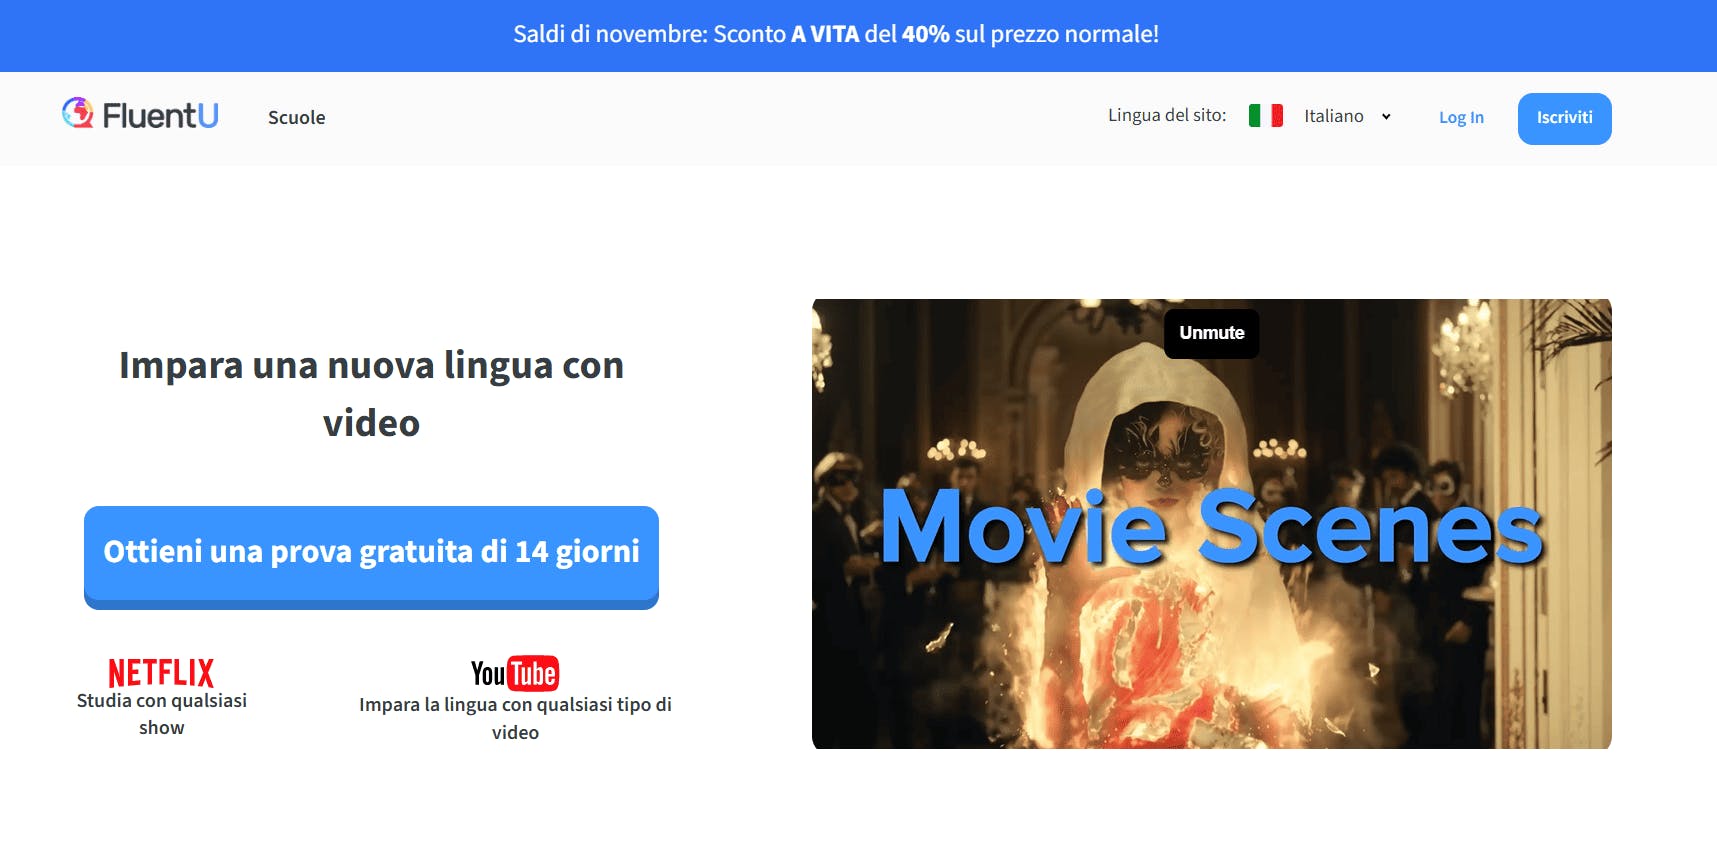
Task: Click the Italian flag icon
Action: pos(1266,116)
